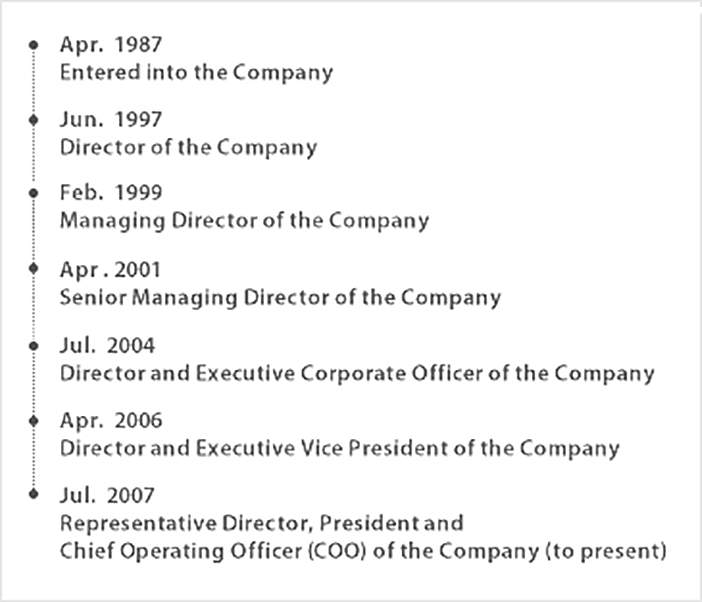
Task: Select 'Director of the Company' line
Action: tap(188, 148)
